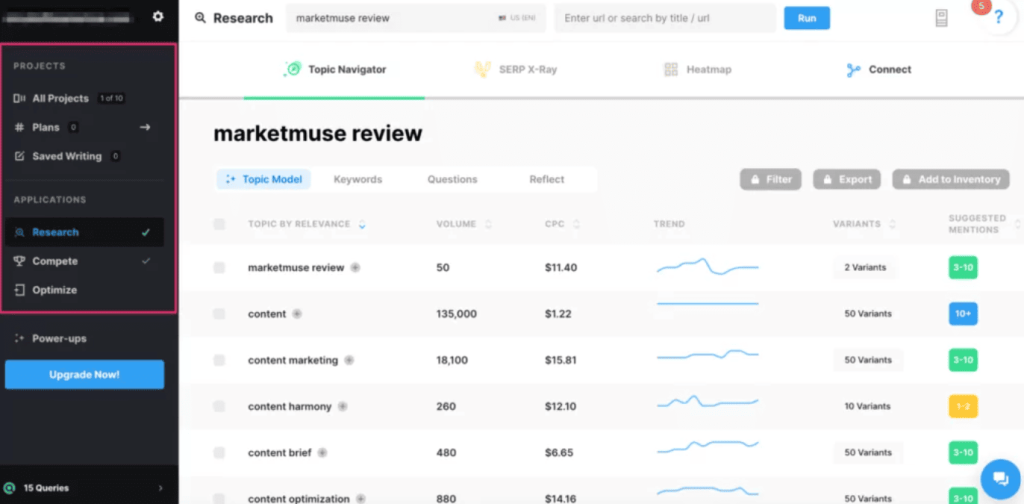
Task: Click the plus icon beside content marketing
Action: pyautogui.click(x=347, y=360)
